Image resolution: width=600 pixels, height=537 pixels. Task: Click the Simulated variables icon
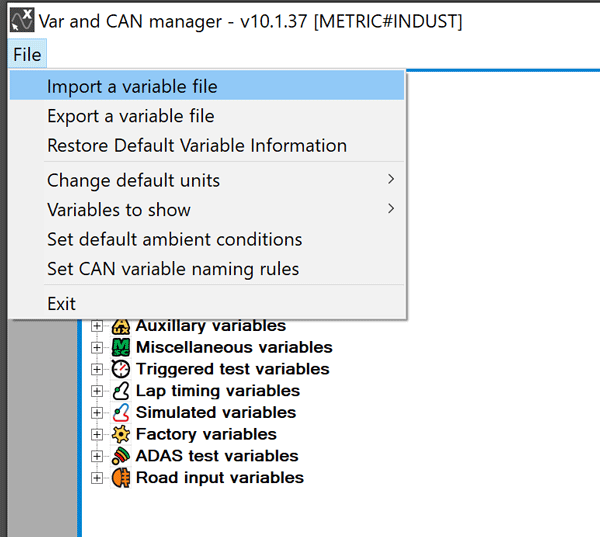point(120,412)
